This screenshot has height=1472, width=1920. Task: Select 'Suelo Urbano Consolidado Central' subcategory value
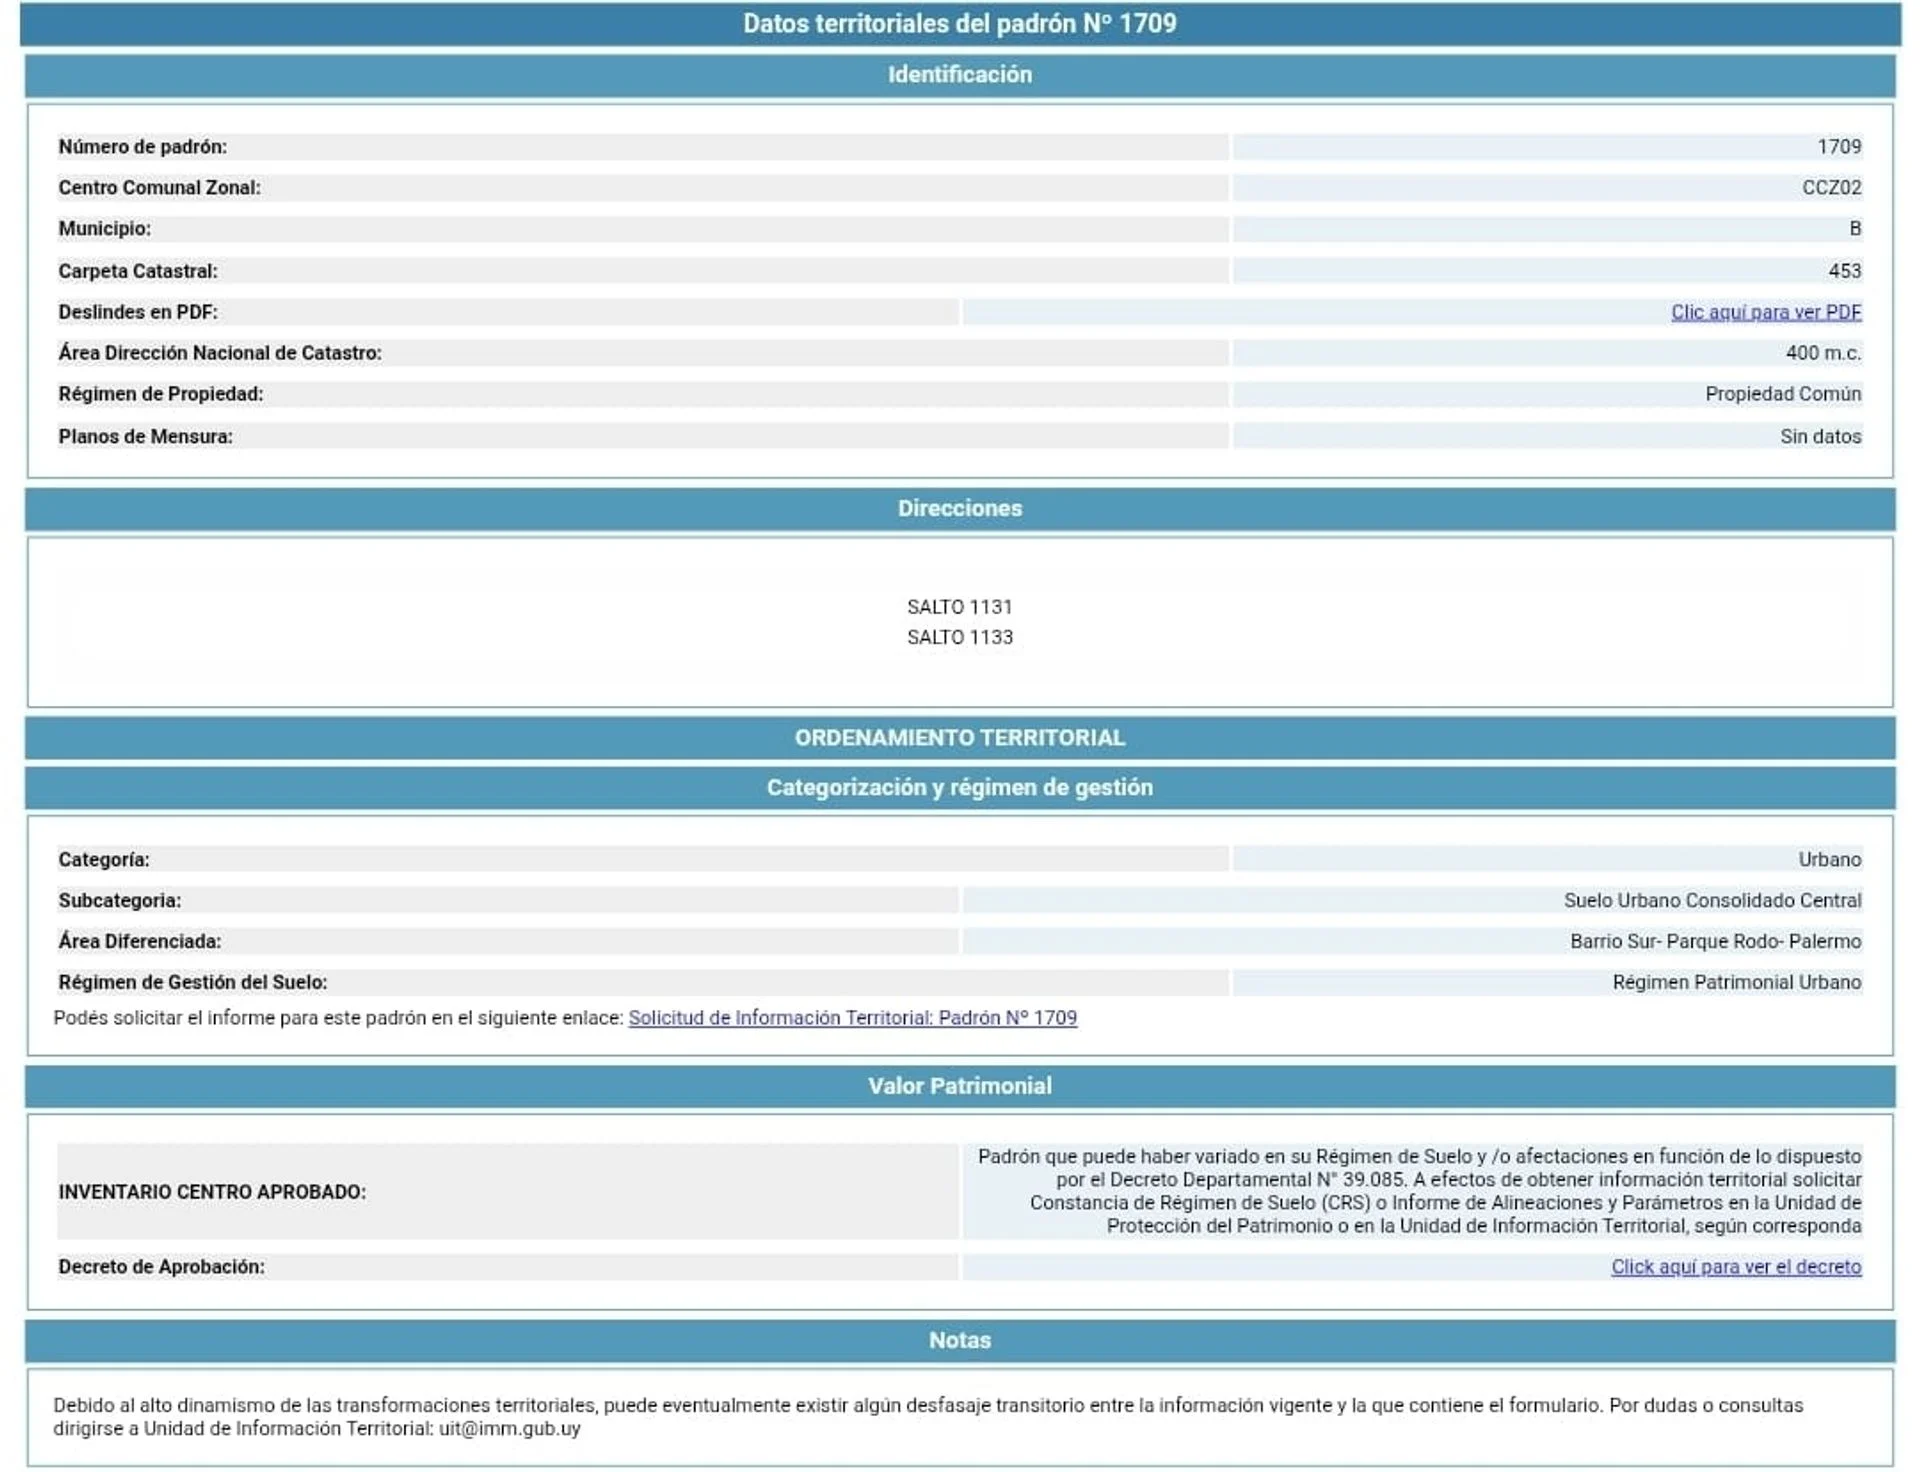(x=1711, y=900)
